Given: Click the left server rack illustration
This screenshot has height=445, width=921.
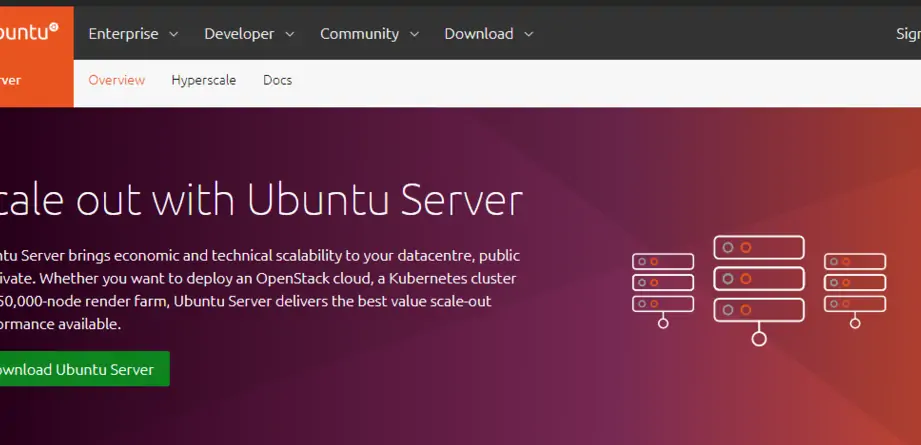Looking at the screenshot, I should [663, 289].
